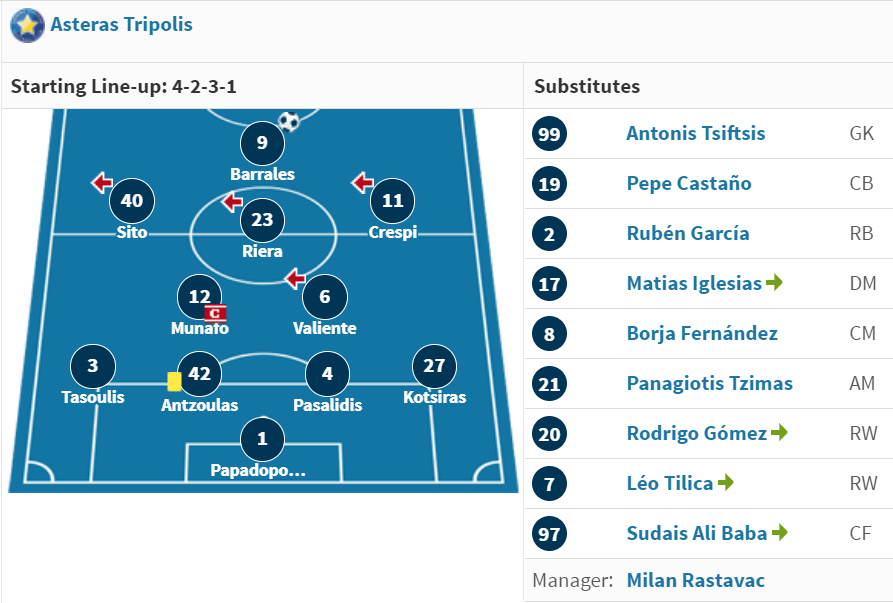Open manager Milan Rastavac's profile
Viewport: 893px width, 603px height.
point(695,580)
